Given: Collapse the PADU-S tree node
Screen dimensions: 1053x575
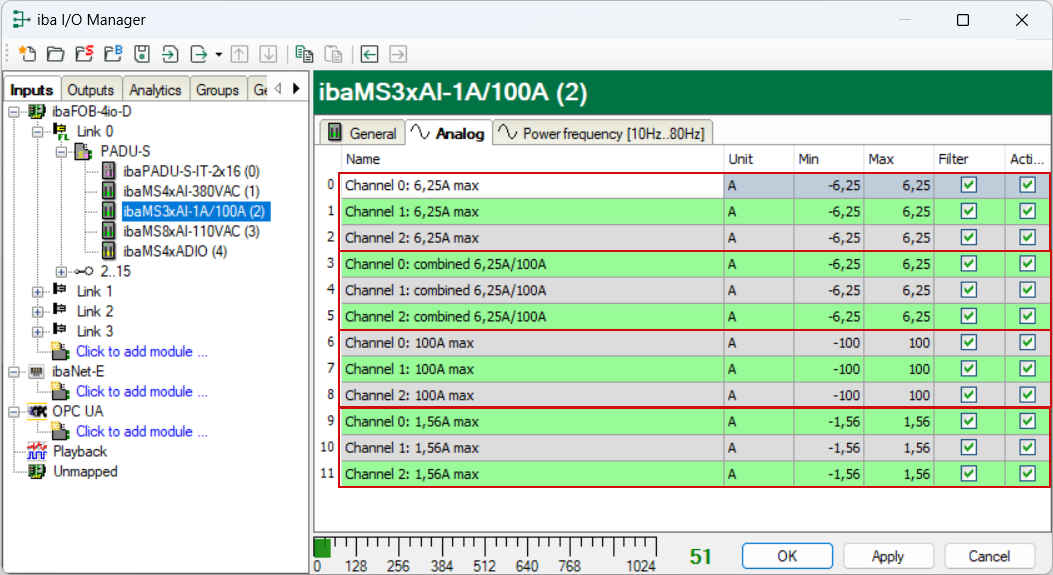Looking at the screenshot, I should point(60,152).
